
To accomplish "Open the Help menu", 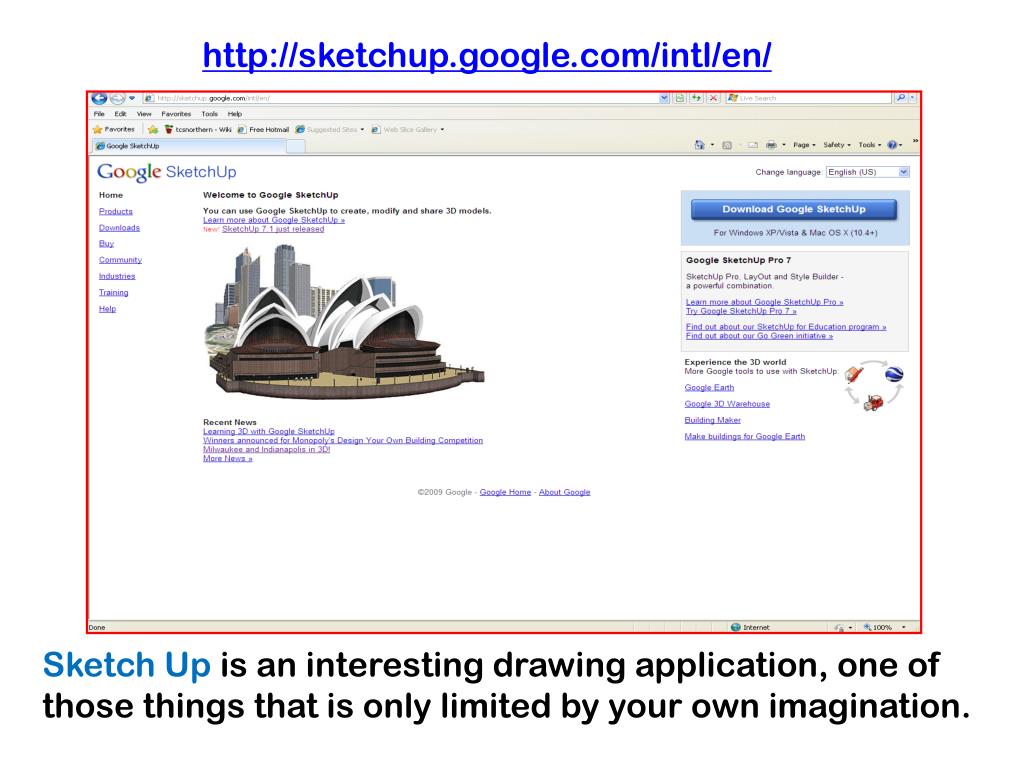I will click(x=234, y=114).
